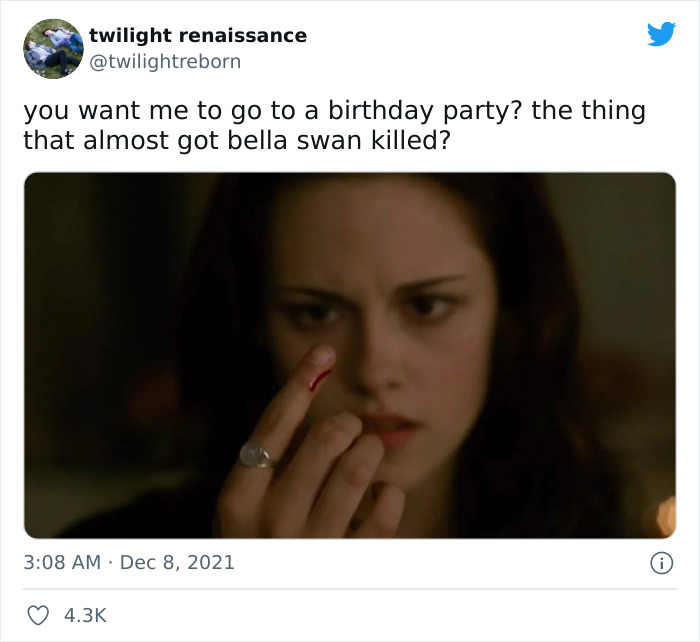Open the attached movie still image
The image size is (700, 642).
(x=350, y=355)
